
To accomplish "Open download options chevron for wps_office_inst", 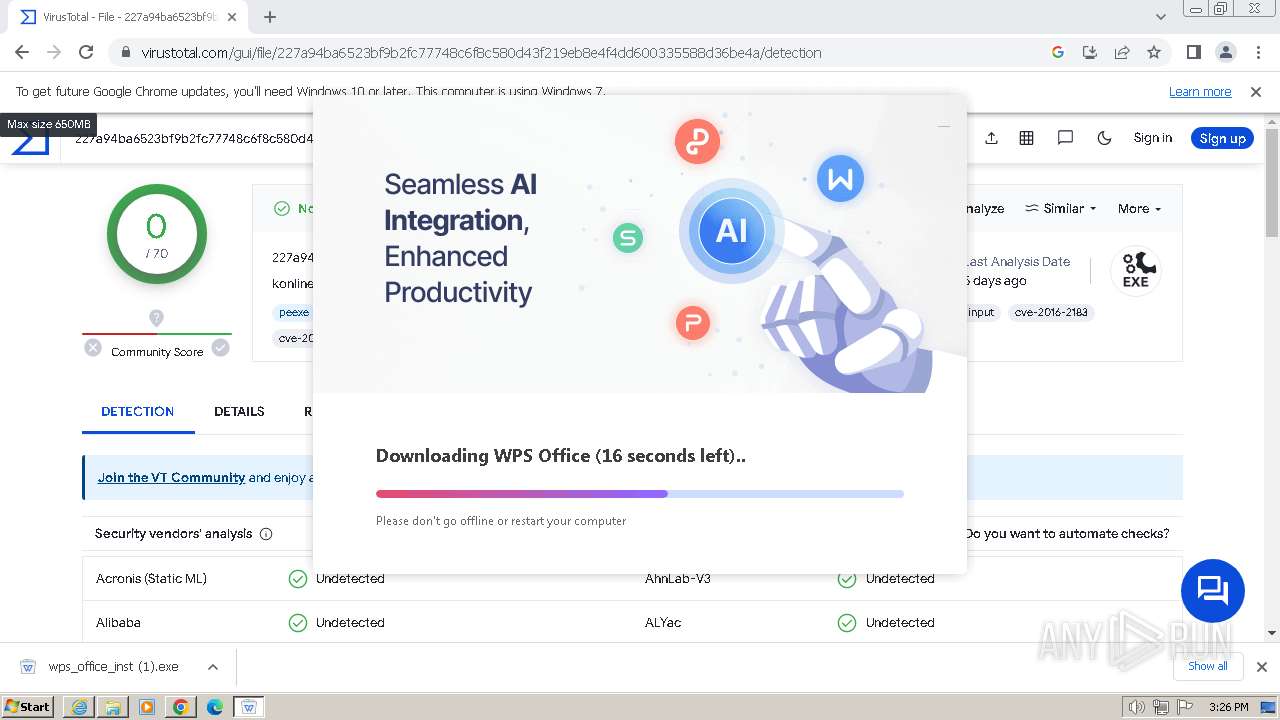I will click(213, 667).
